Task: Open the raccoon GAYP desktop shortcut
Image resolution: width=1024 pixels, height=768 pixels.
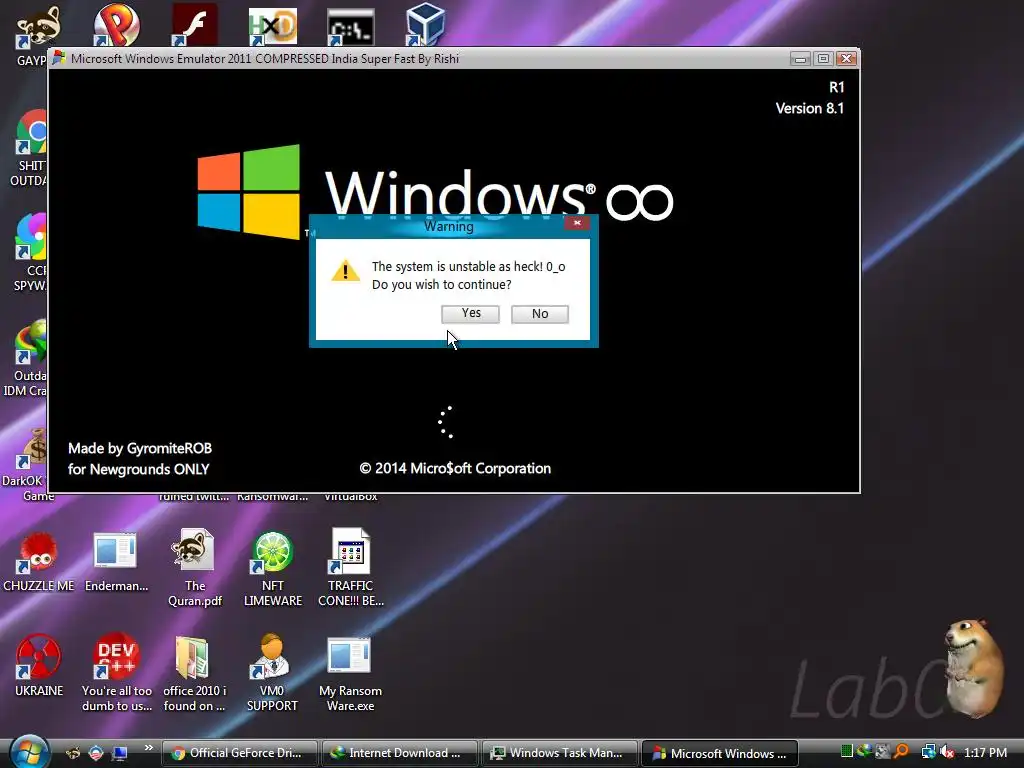Action: (37, 26)
